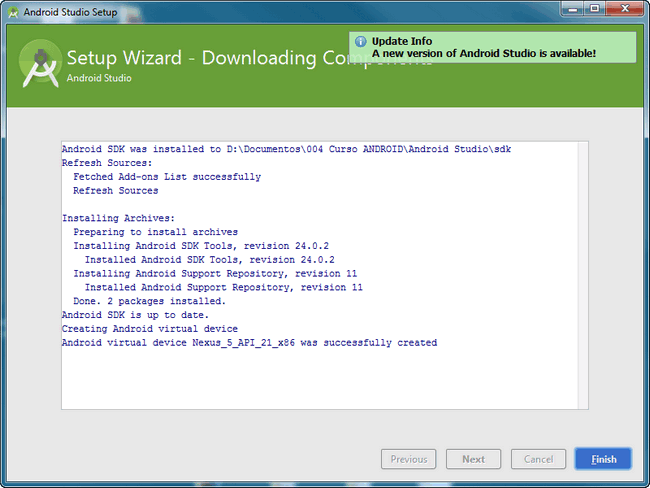Click 'Installing Android SDK Tools, revision 24.0.2'
This screenshot has width=650, height=488.
click(x=201, y=246)
